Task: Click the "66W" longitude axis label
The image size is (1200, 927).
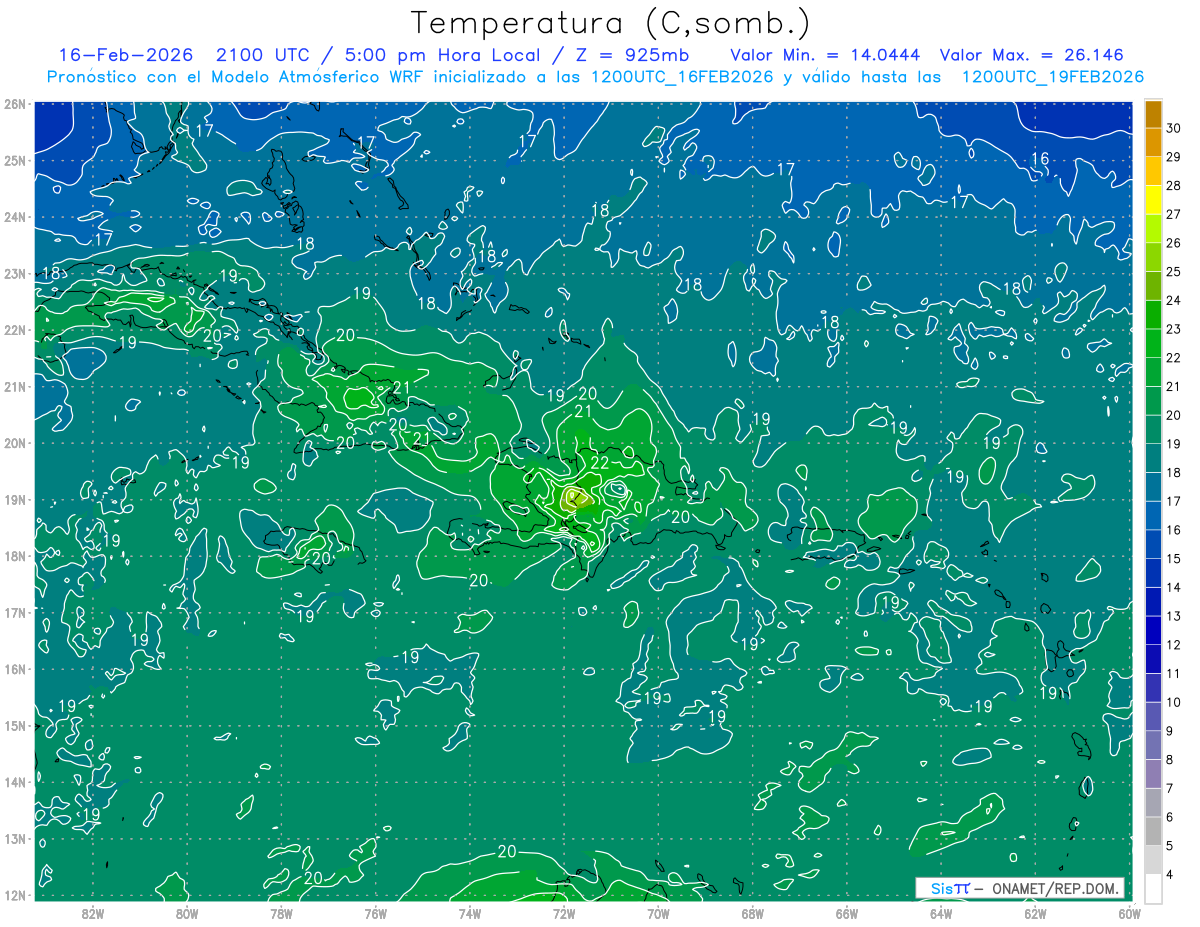Action: 847,912
